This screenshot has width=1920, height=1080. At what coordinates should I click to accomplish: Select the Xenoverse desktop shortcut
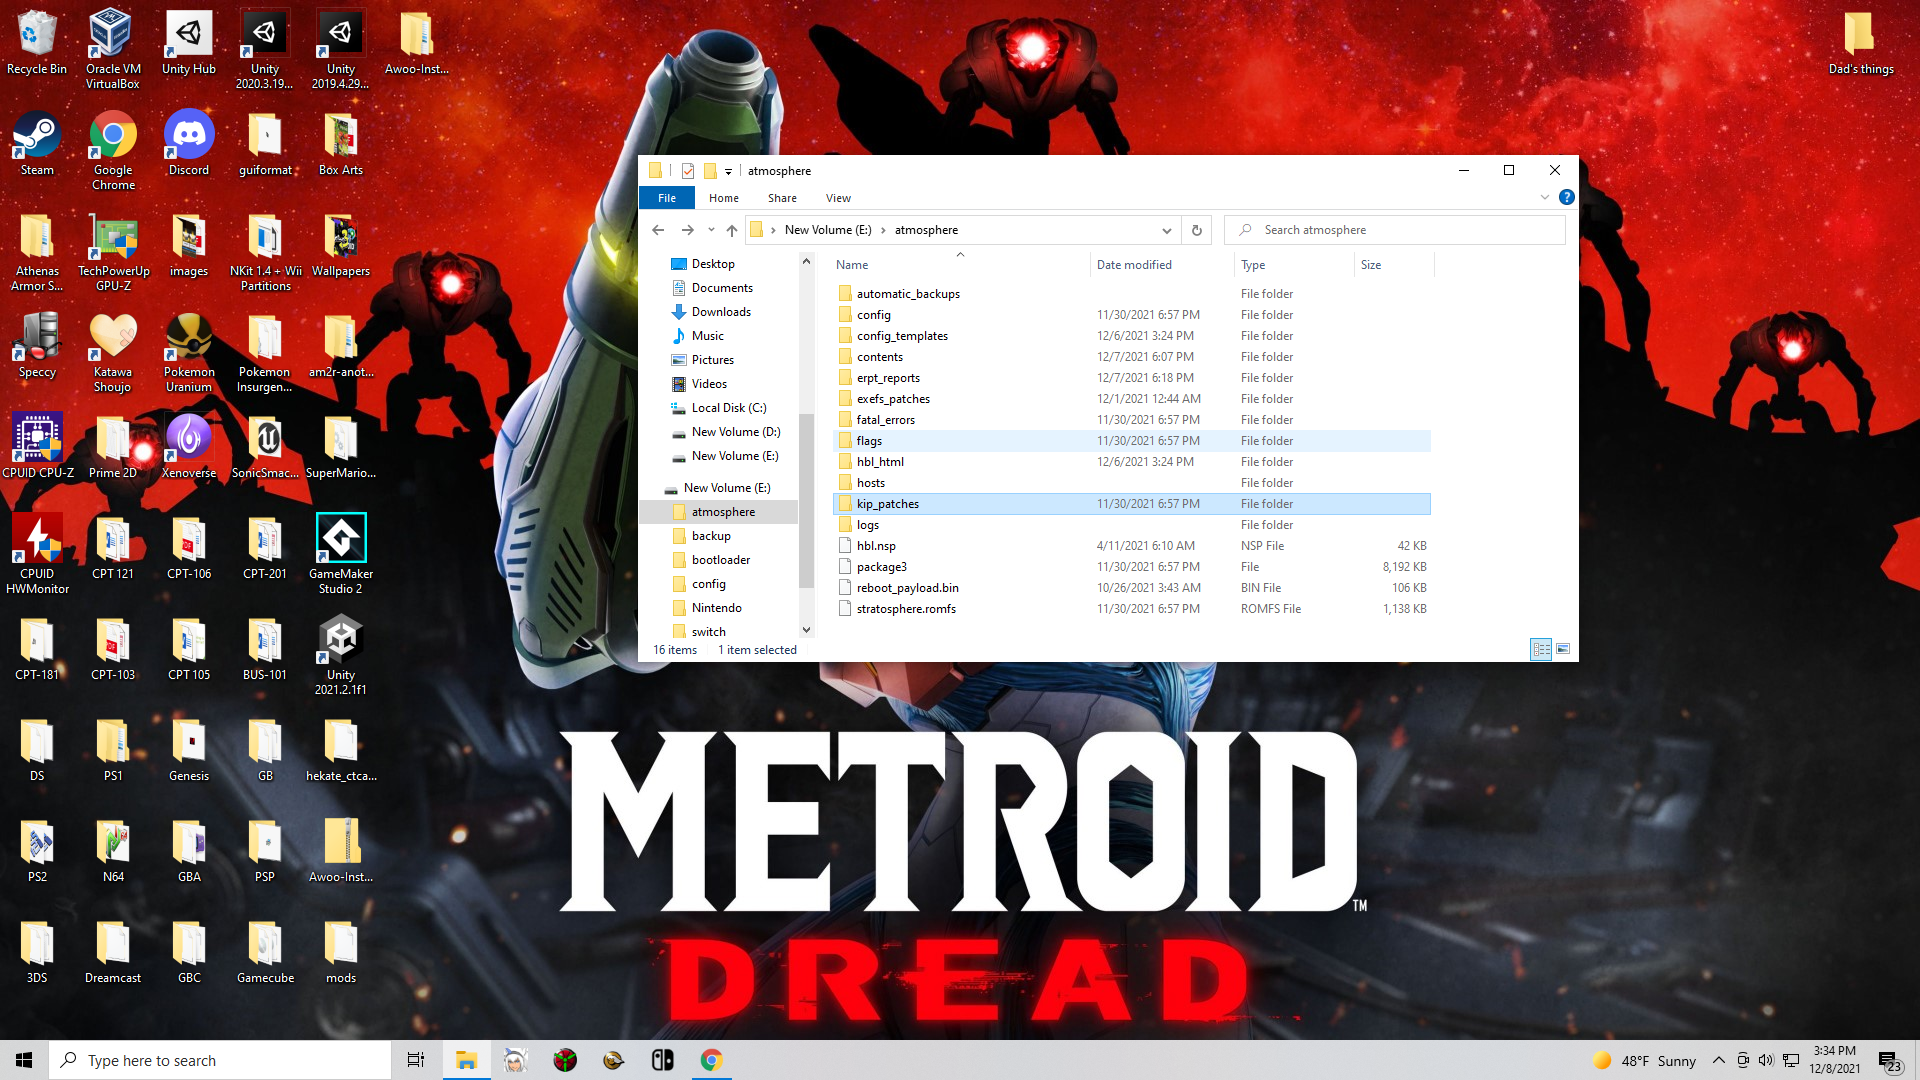[x=189, y=446]
